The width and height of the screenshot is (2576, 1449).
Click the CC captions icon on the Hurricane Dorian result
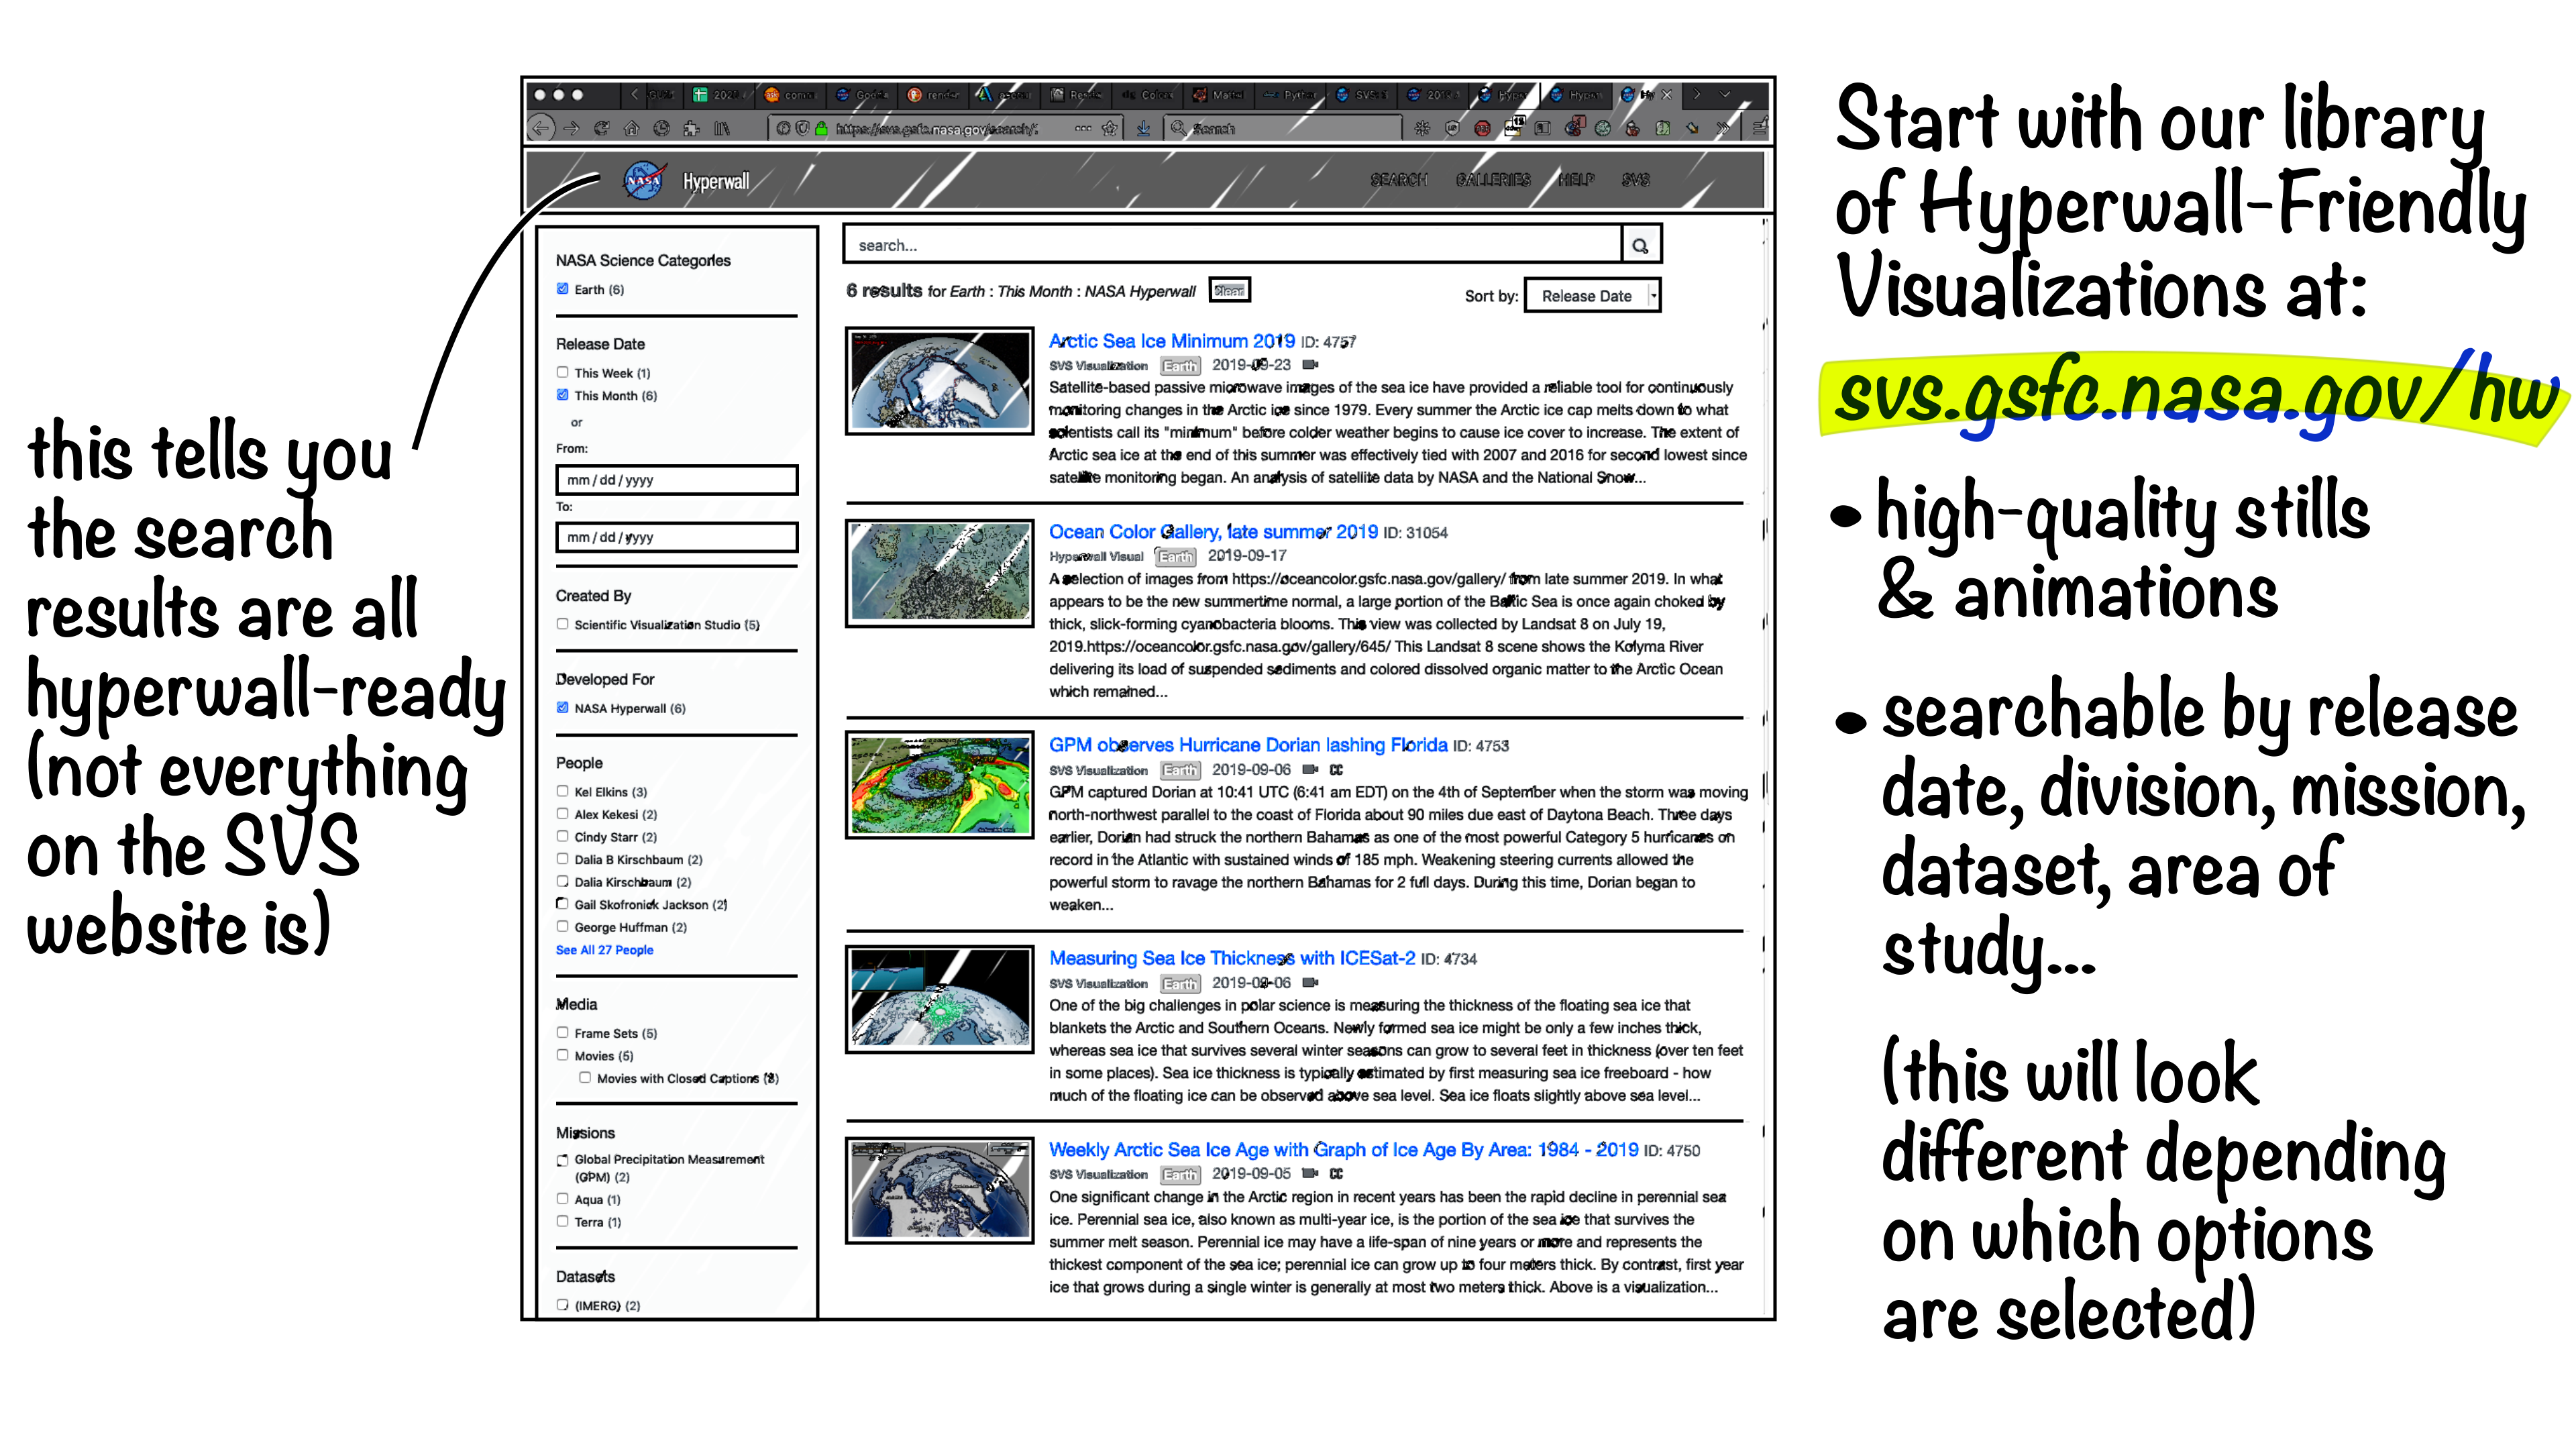coord(1336,769)
